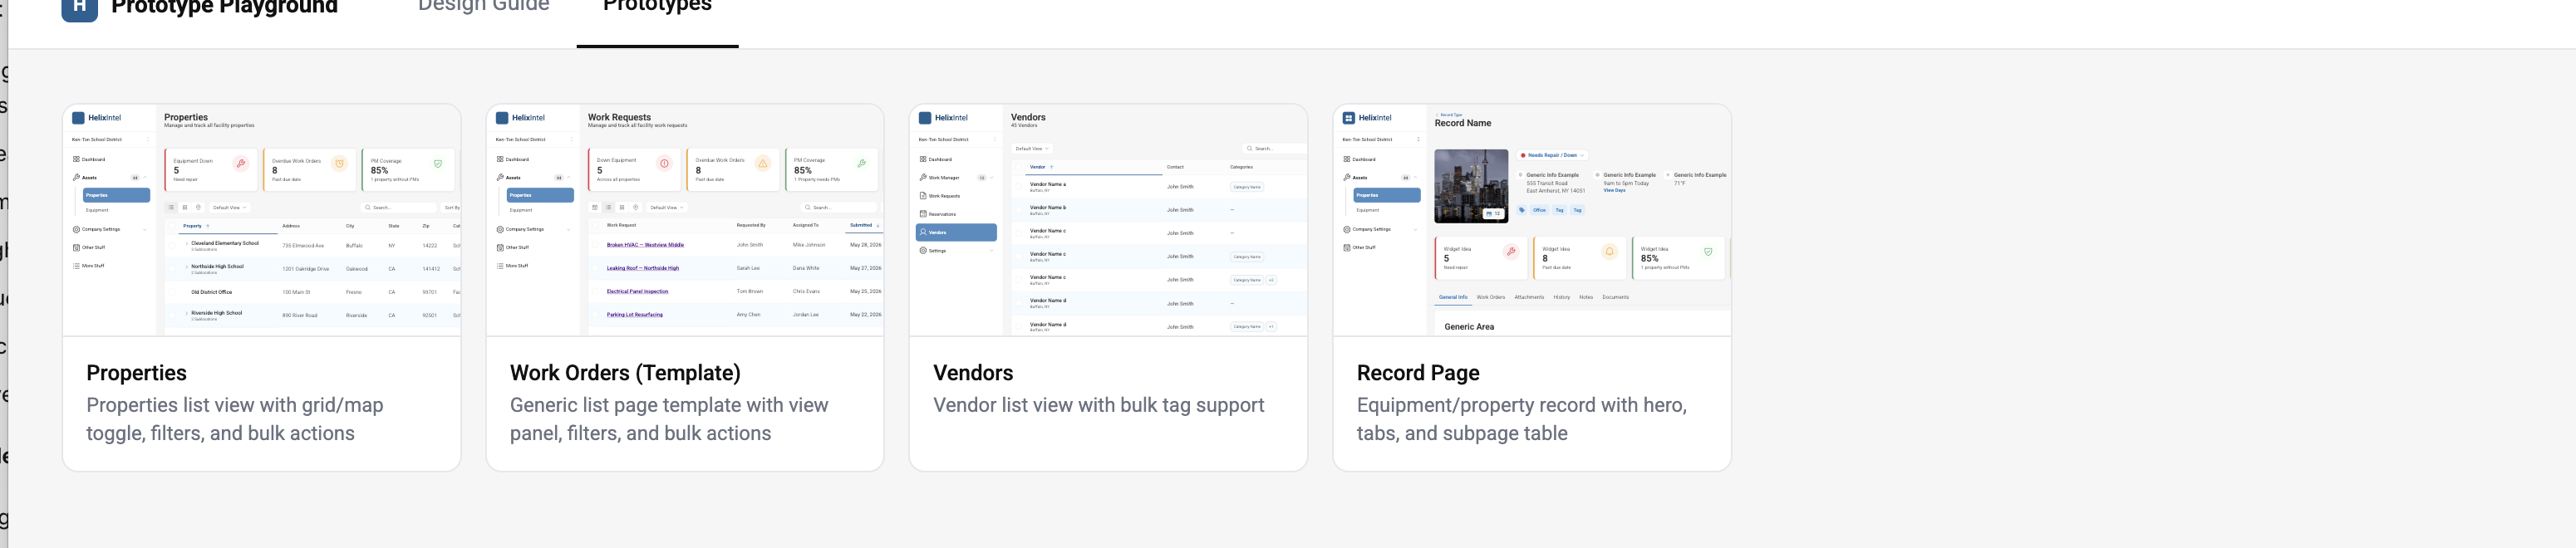Open the Work Orders (Template) preview thumbnail
The height and width of the screenshot is (548, 2576).
point(685,220)
